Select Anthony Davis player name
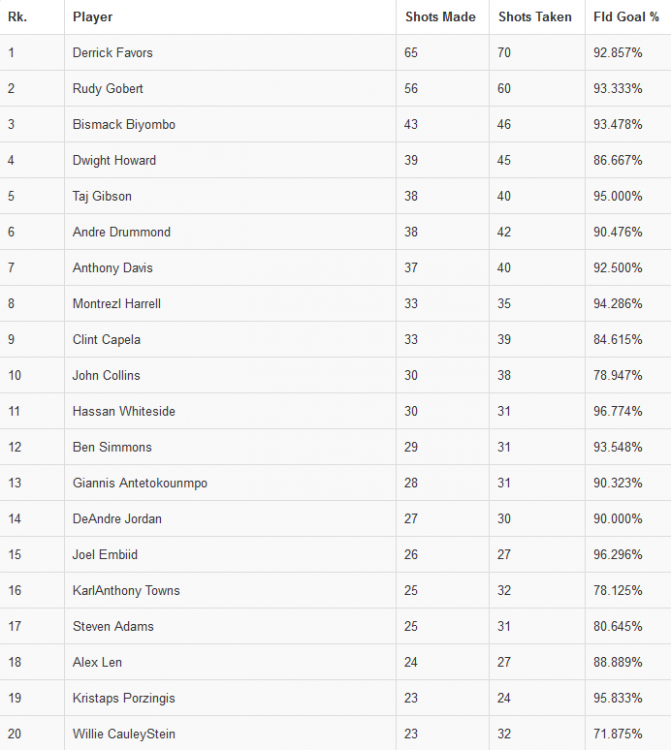 pyautogui.click(x=113, y=268)
